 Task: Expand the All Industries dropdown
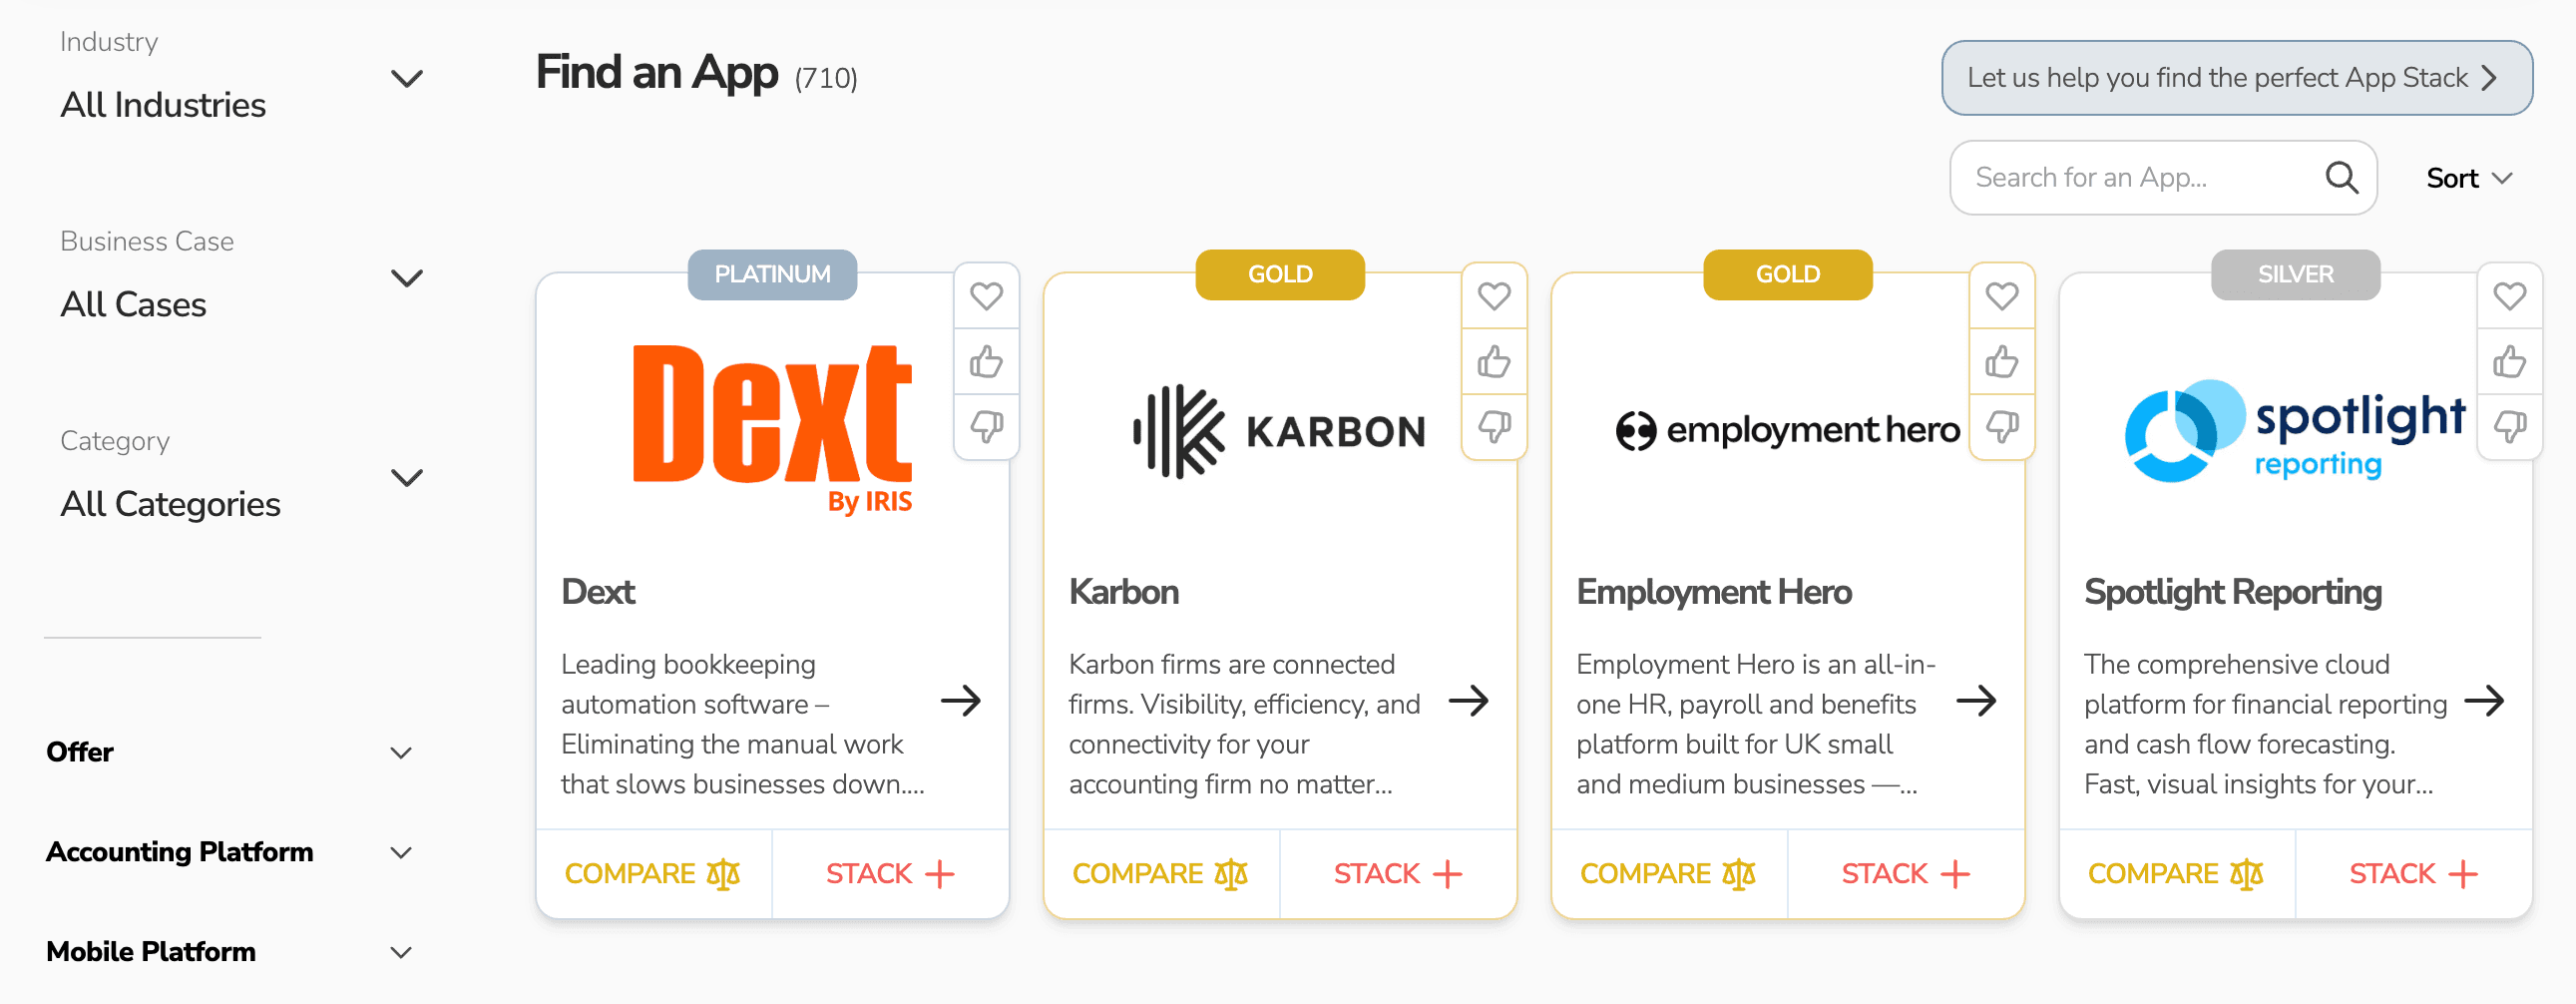(x=406, y=79)
